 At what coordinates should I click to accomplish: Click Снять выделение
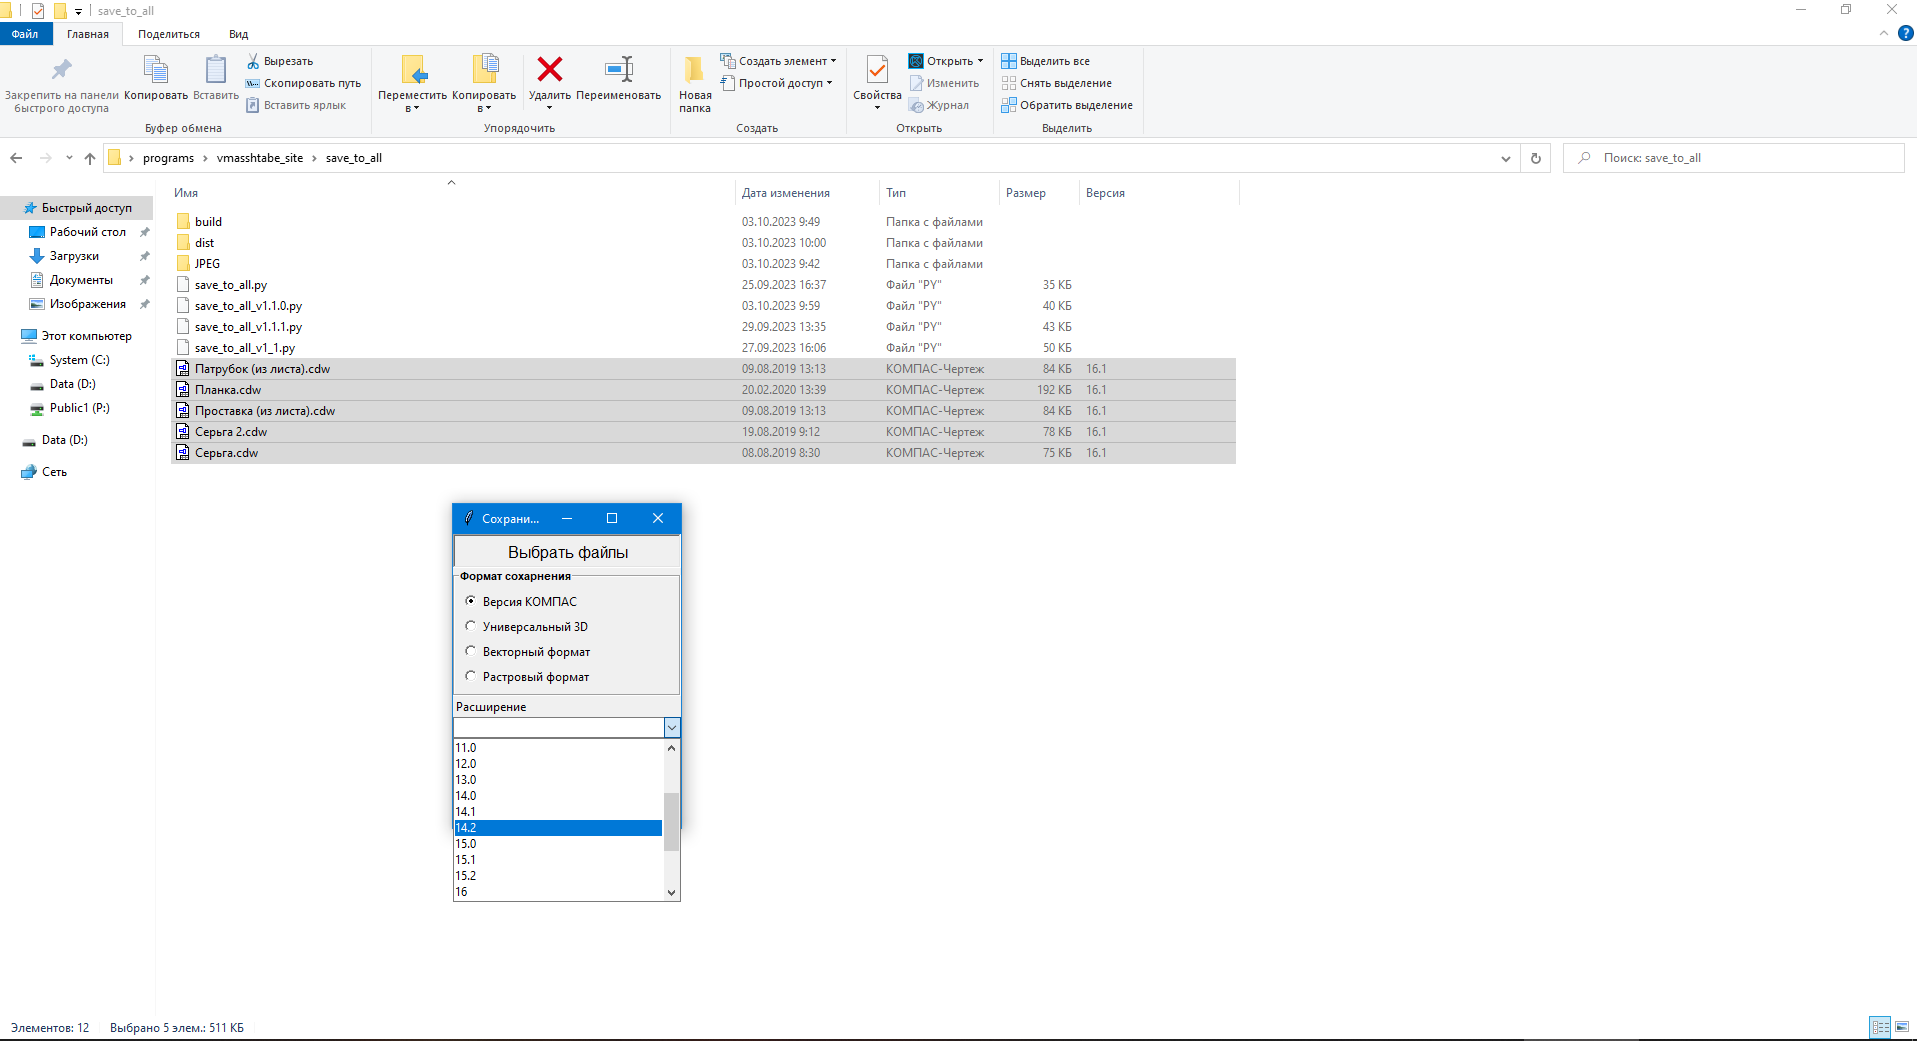point(1057,83)
